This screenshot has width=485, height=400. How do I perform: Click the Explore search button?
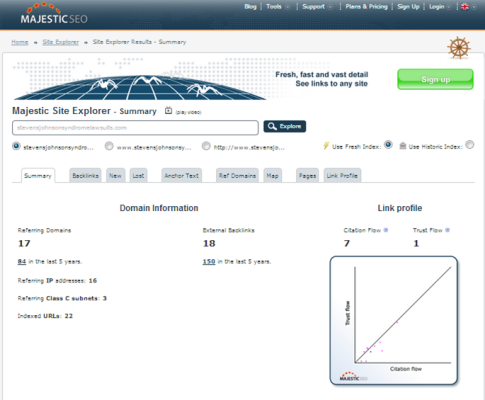285,126
